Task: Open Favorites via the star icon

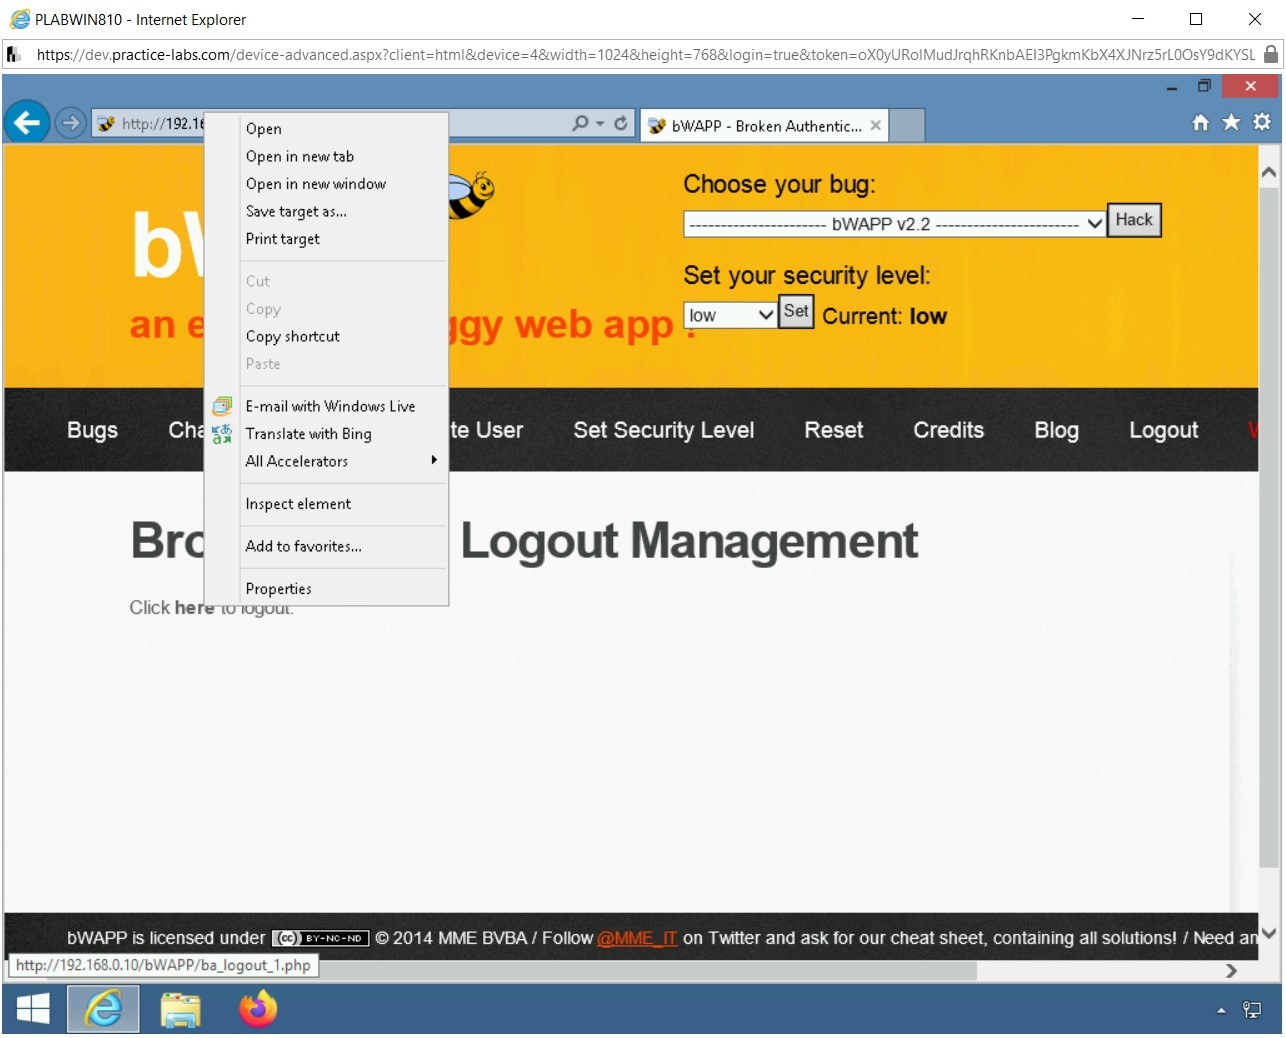Action: tap(1230, 121)
